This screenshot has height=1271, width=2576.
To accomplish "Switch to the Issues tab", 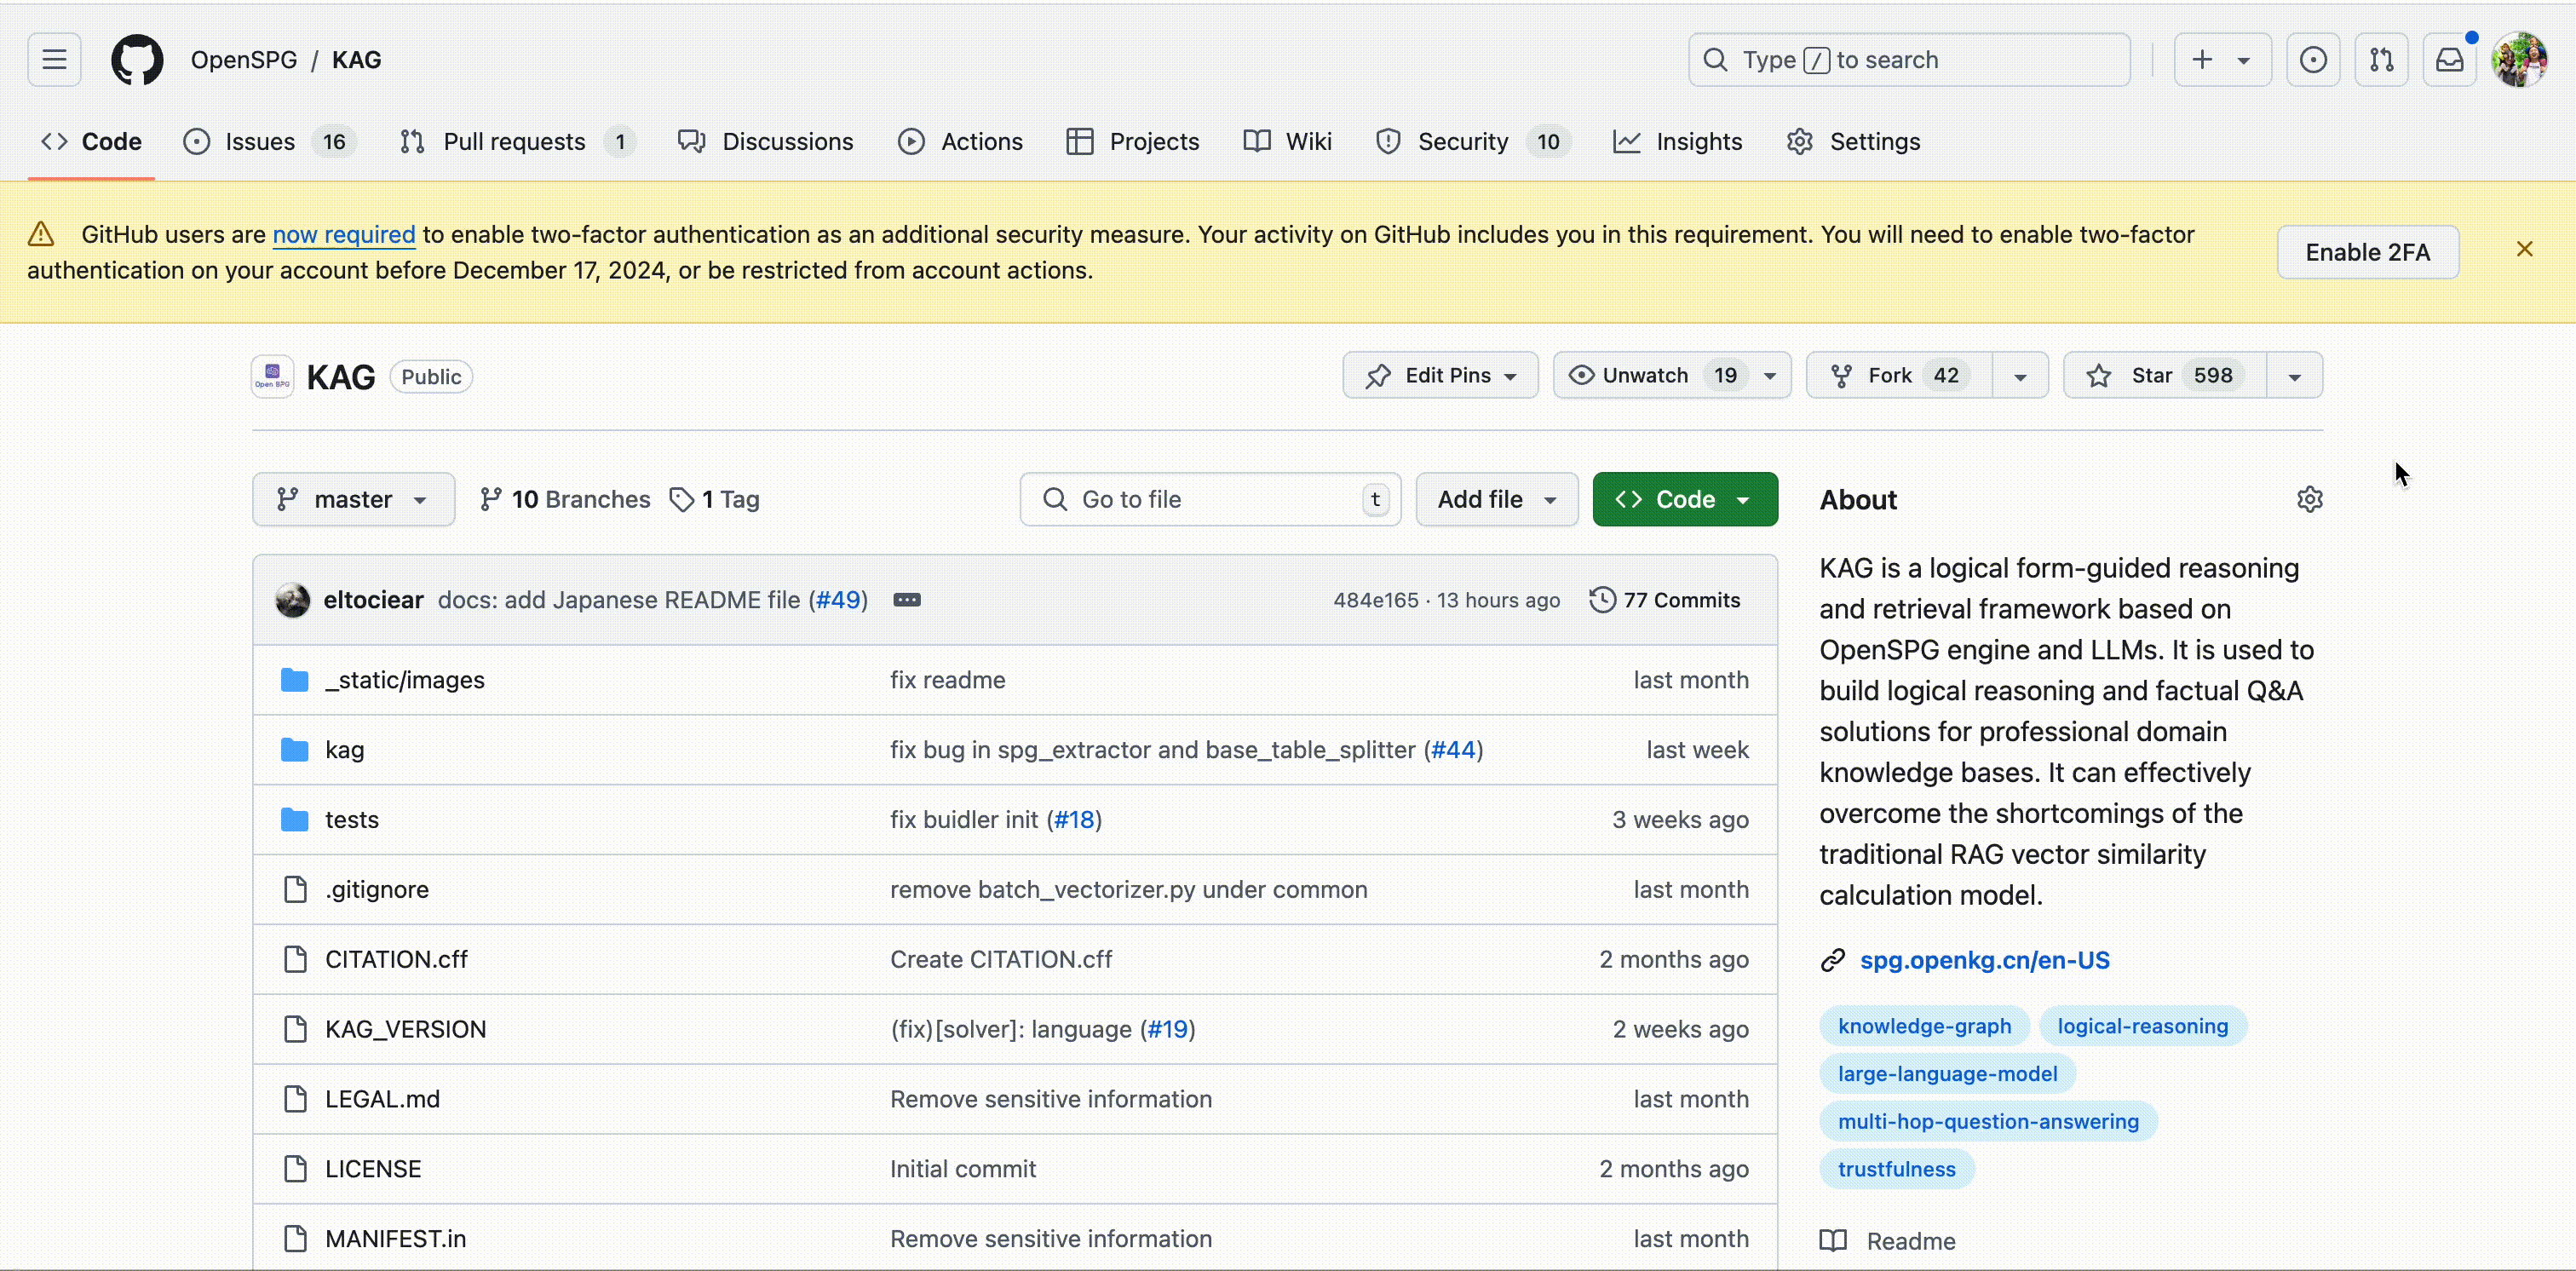I will (260, 142).
